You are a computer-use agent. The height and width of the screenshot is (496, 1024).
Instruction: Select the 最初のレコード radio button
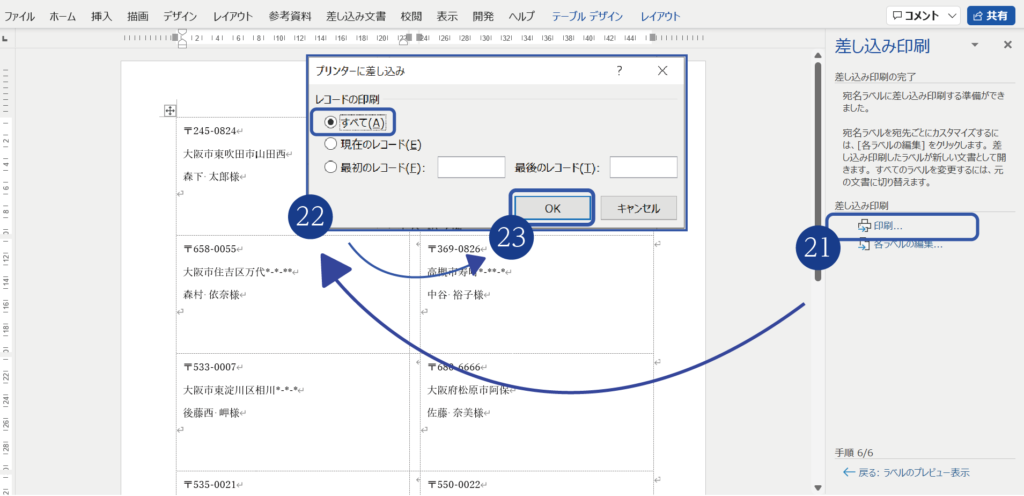[331, 167]
